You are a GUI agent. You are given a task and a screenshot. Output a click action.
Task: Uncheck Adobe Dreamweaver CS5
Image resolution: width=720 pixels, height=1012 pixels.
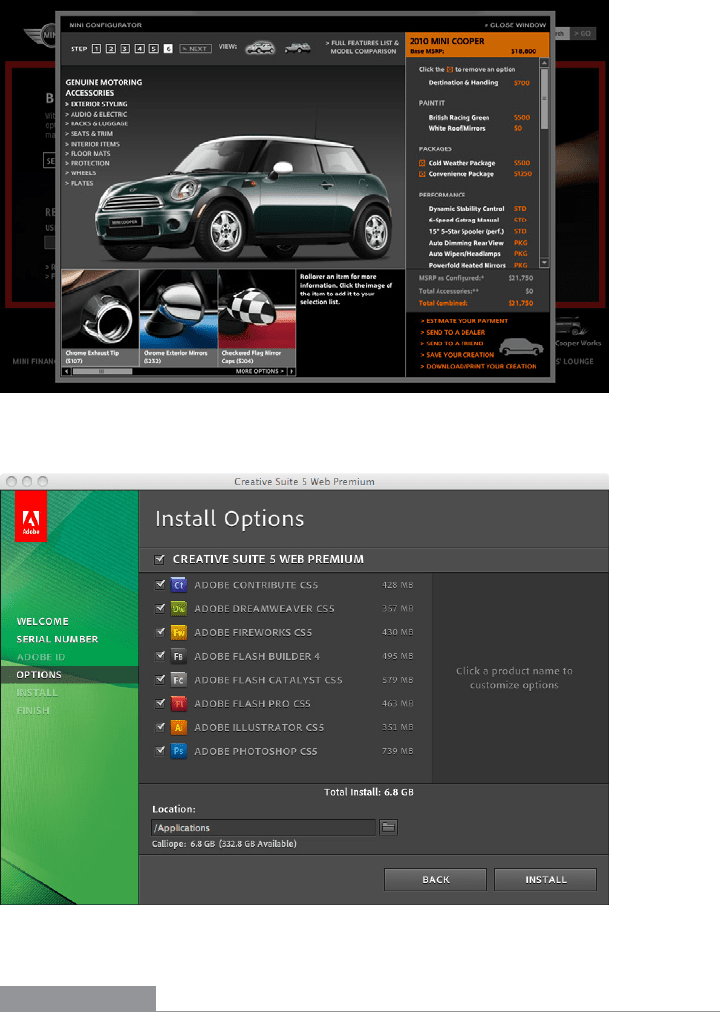[x=160, y=609]
